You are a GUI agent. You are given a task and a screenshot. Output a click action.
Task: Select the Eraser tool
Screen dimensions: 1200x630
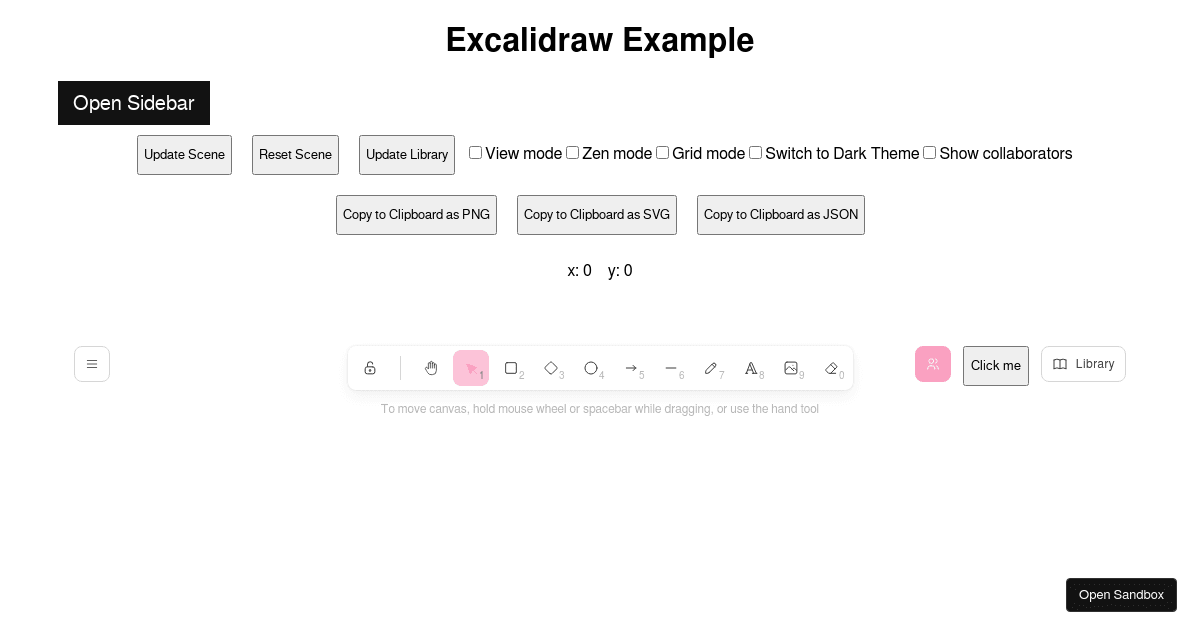pos(831,368)
